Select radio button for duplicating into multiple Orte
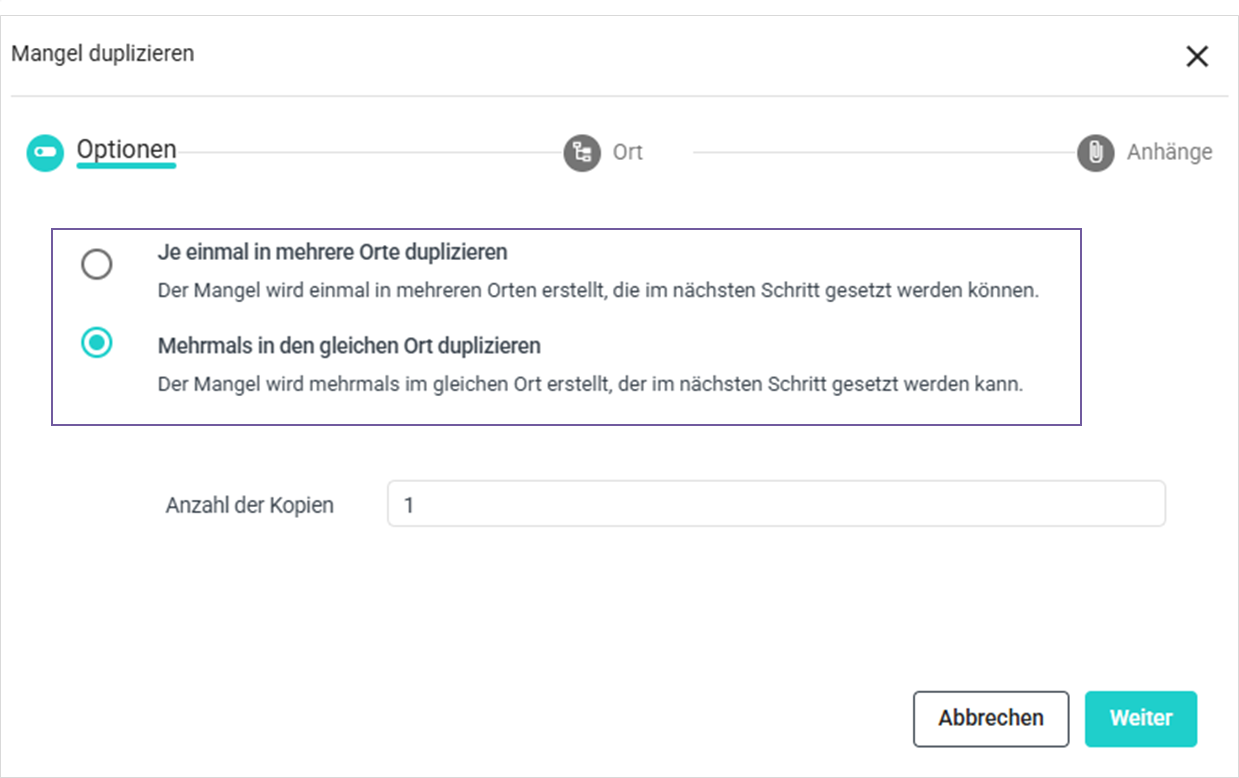 click(x=97, y=265)
